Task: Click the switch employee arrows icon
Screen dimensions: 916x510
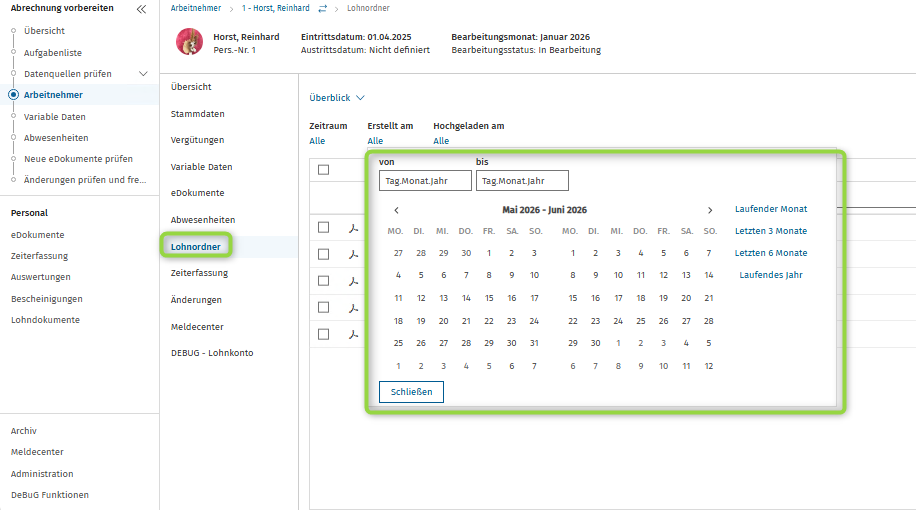Action: [x=322, y=8]
